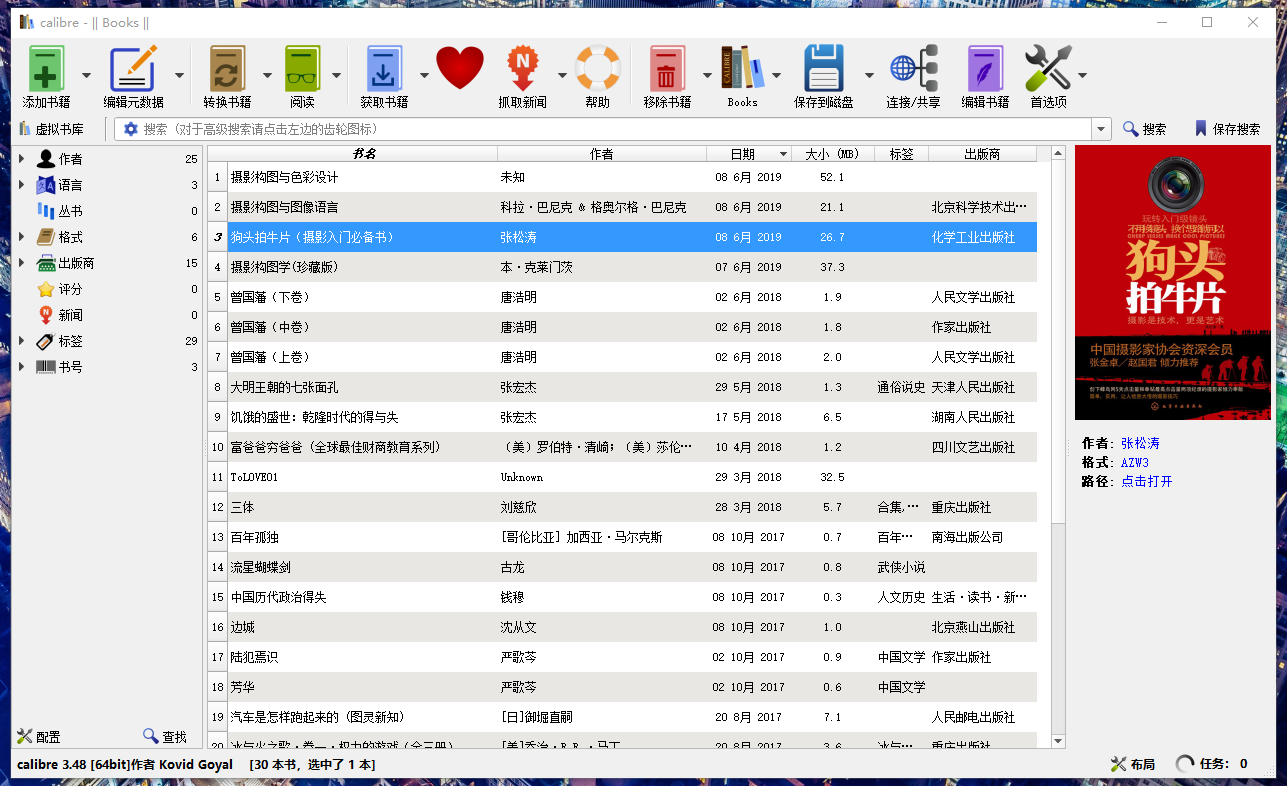Click the 狗头拍牛片 book cover thumbnail

[x=1172, y=283]
